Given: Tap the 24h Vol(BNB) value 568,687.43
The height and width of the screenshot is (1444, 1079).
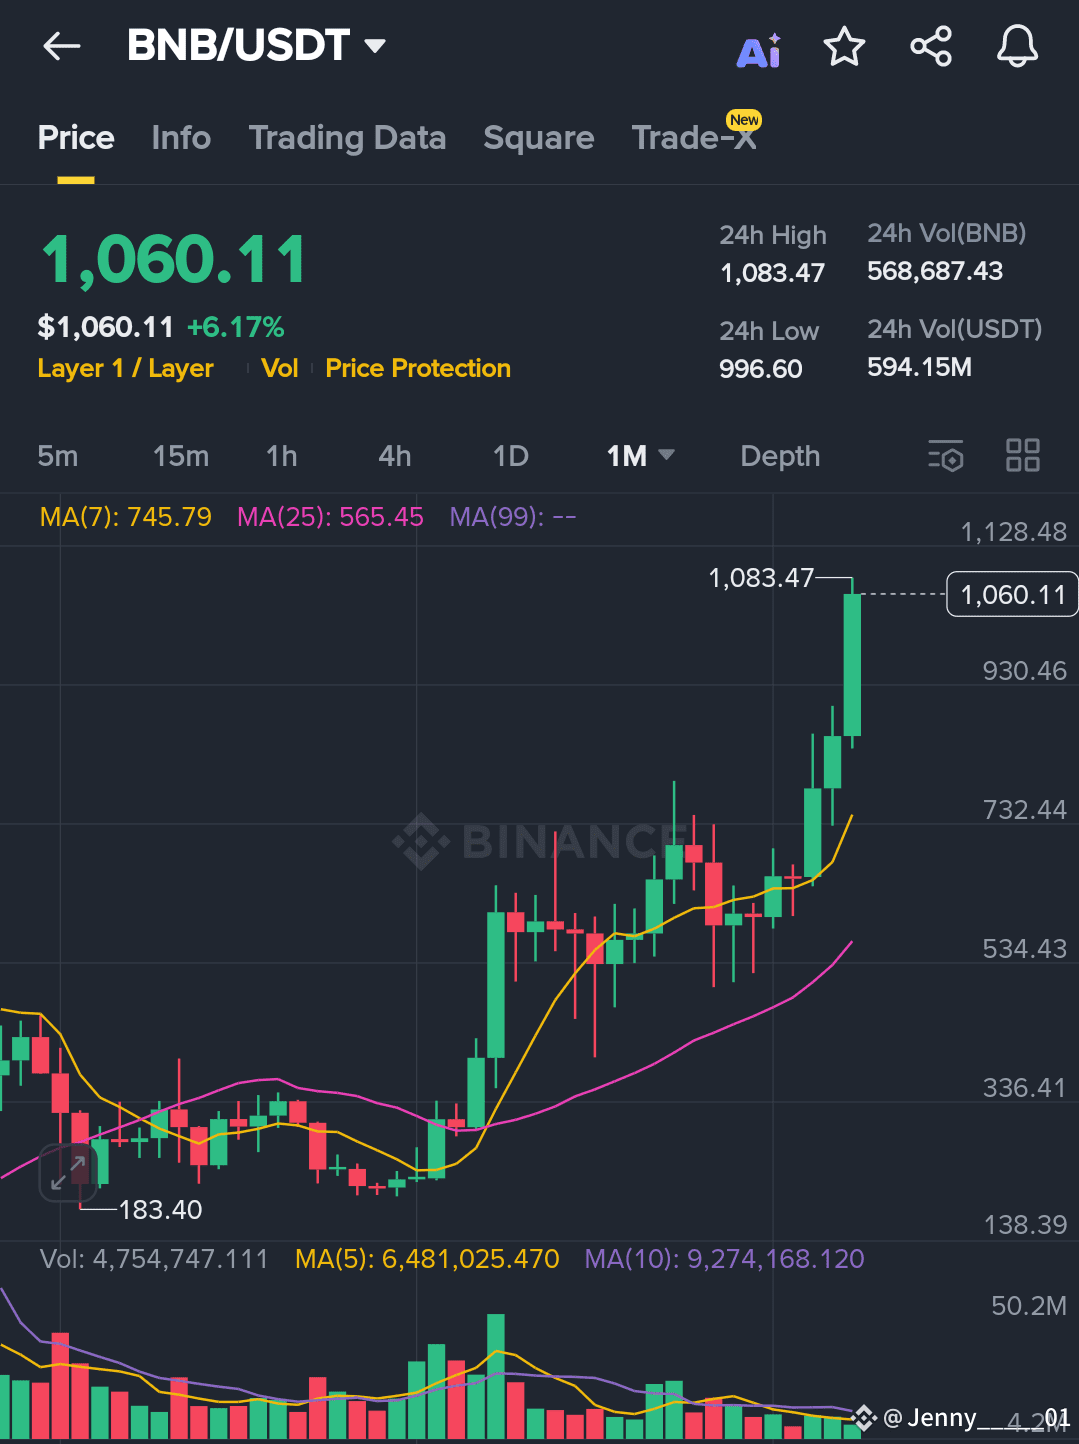Looking at the screenshot, I should pos(935,271).
